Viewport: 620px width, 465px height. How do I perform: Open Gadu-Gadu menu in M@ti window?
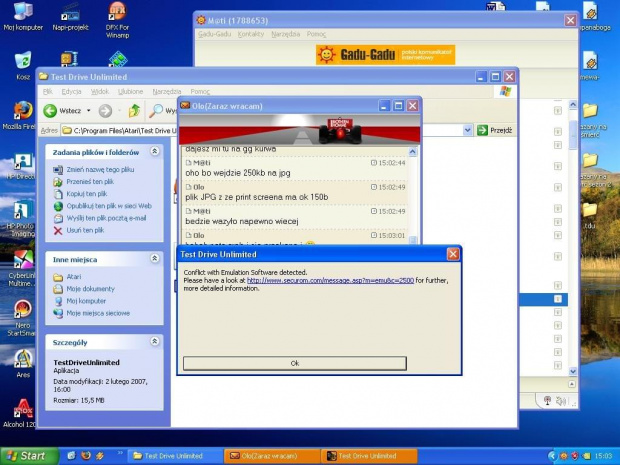click(x=214, y=34)
